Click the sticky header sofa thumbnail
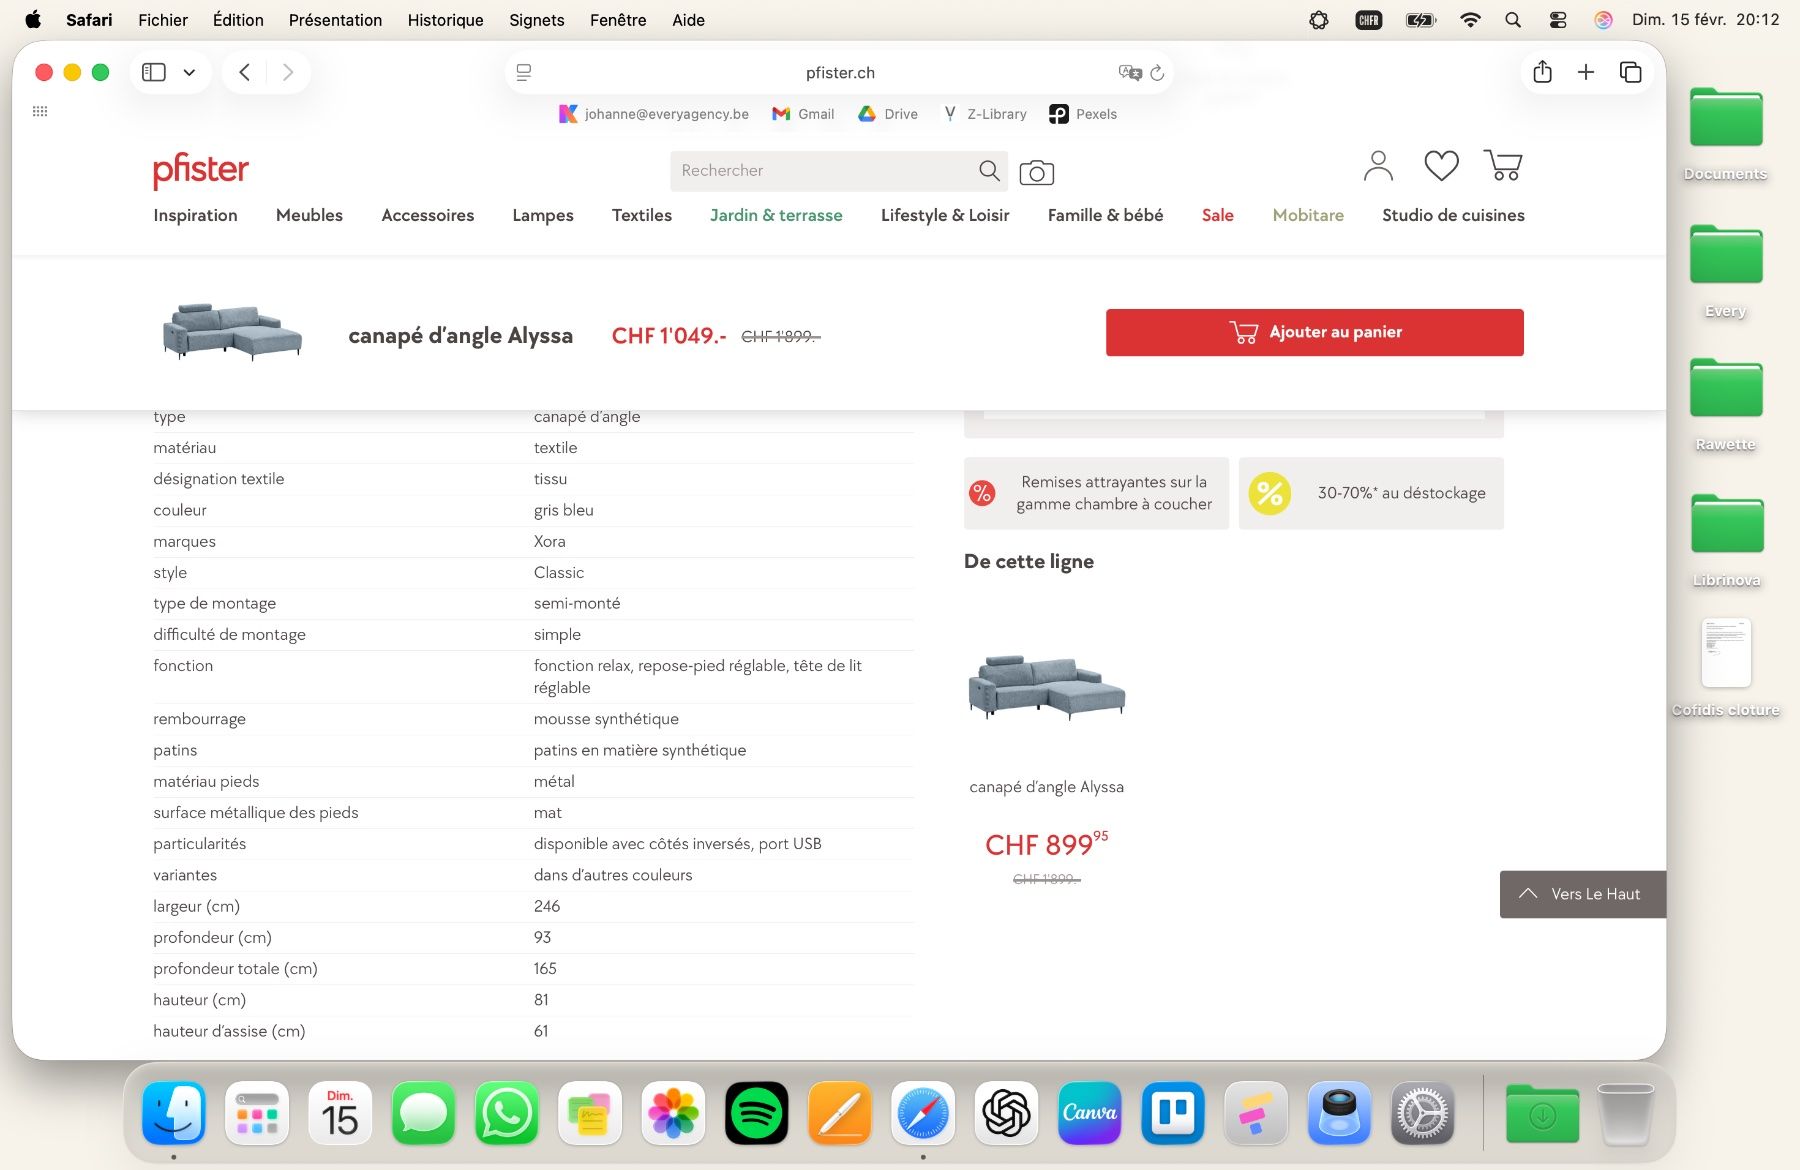This screenshot has height=1170, width=1800. [232, 331]
